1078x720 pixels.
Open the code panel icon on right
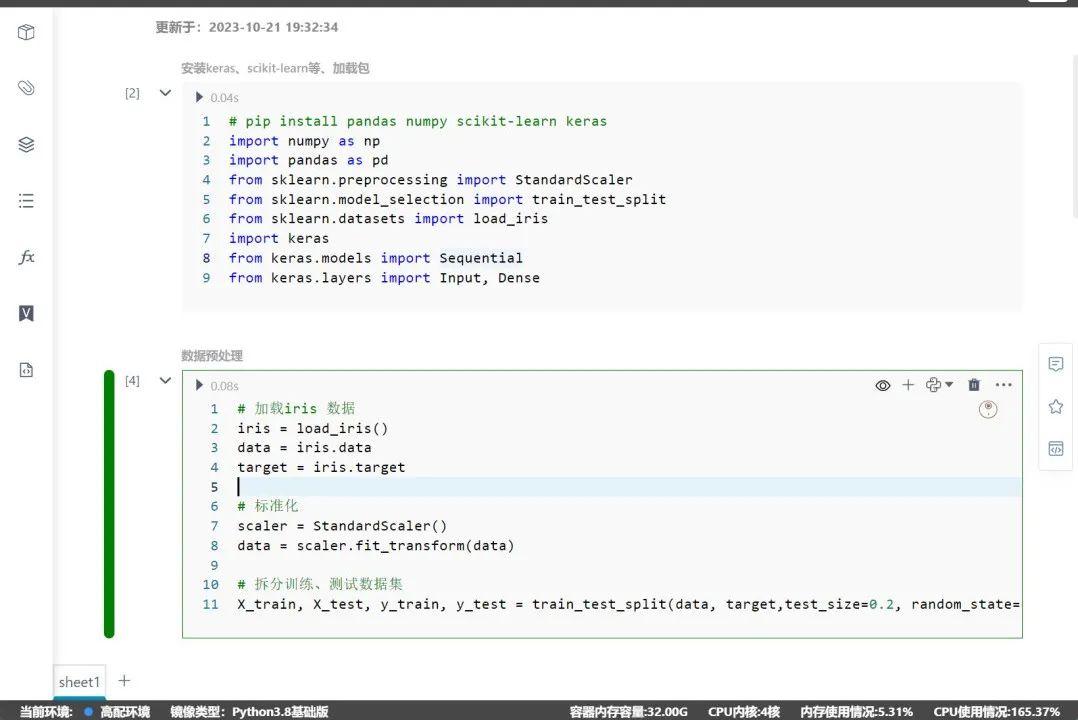(x=1056, y=449)
